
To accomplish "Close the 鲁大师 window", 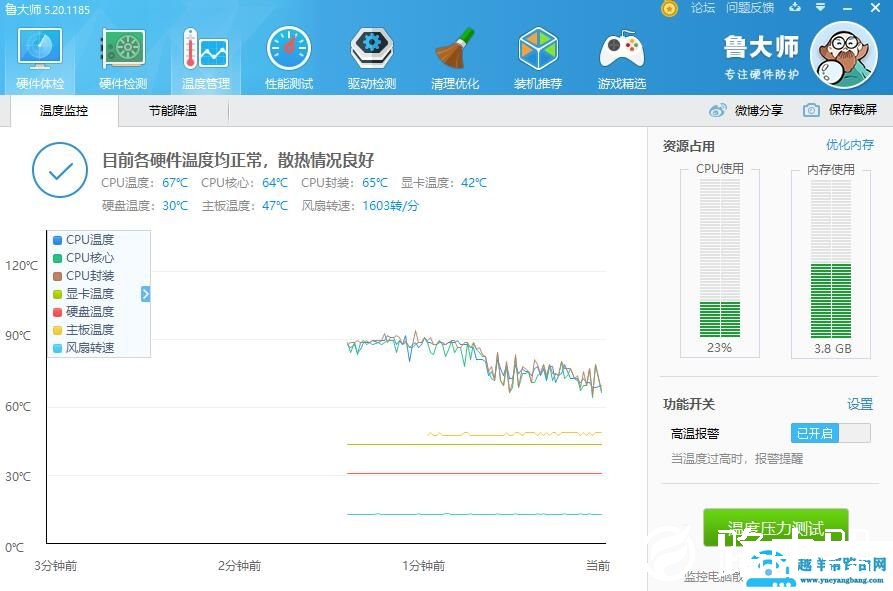I will point(875,7).
